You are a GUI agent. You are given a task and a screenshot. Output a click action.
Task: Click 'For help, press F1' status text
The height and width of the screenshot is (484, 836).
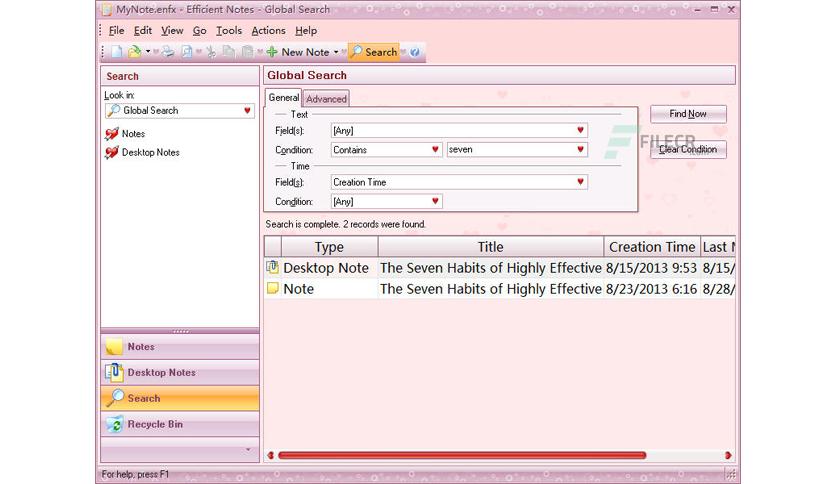[135, 474]
